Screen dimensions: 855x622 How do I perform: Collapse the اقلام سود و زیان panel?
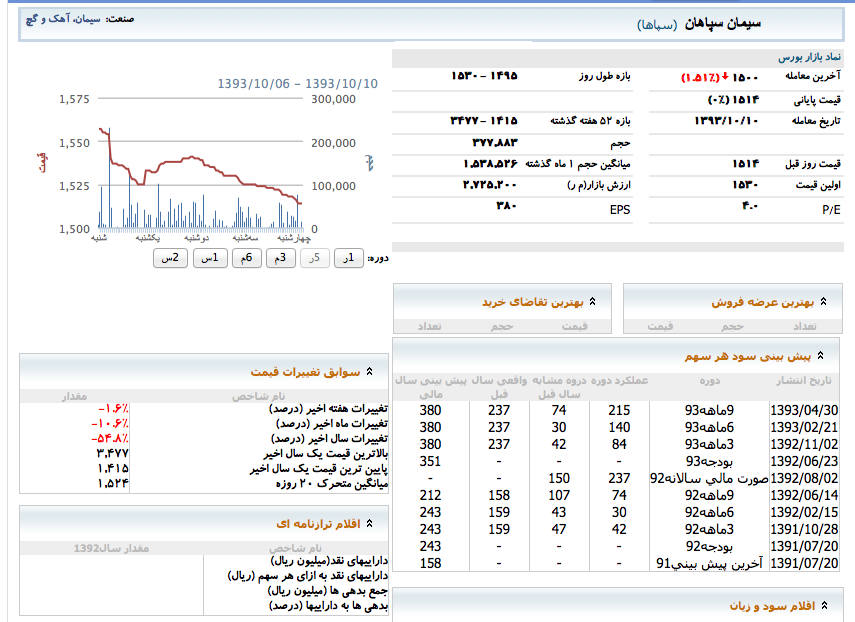pyautogui.click(x=824, y=605)
